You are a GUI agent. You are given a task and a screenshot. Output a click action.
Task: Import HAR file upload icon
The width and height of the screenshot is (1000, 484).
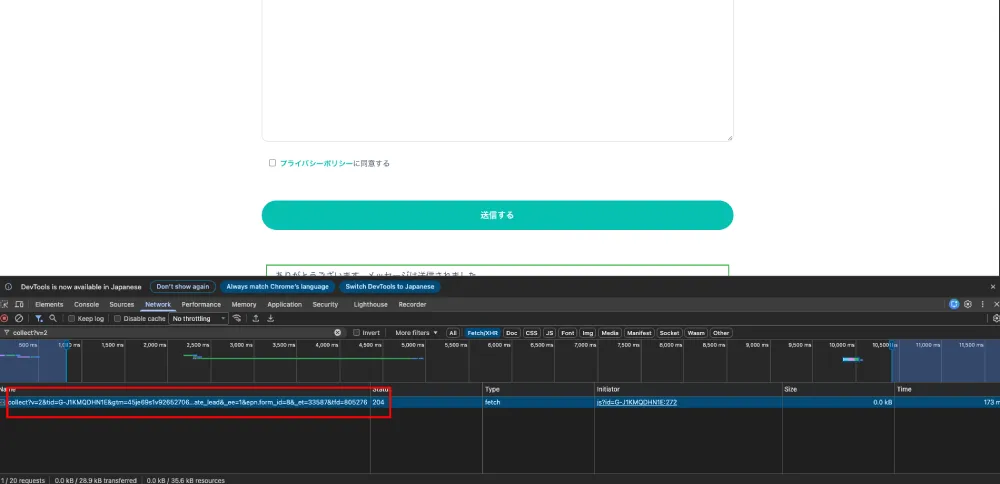click(x=256, y=318)
